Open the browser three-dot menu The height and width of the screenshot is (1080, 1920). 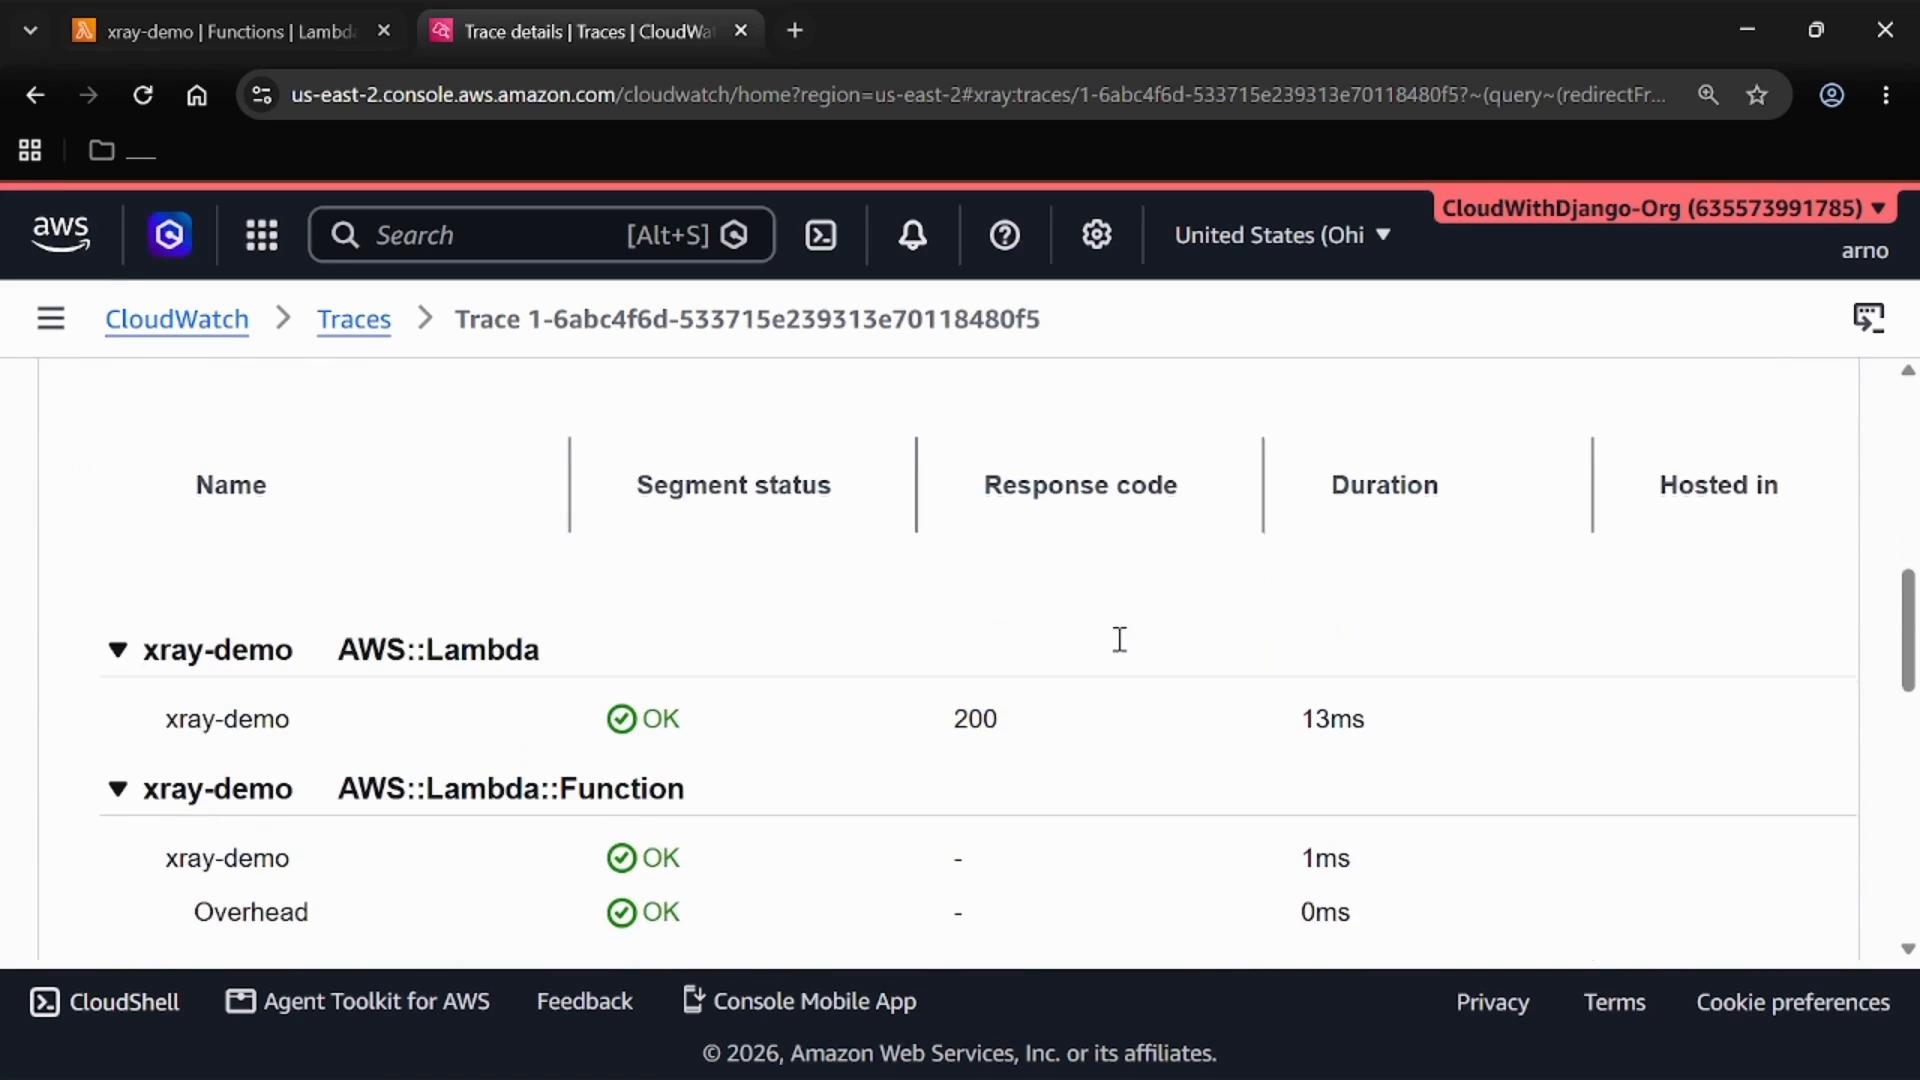click(x=1886, y=95)
